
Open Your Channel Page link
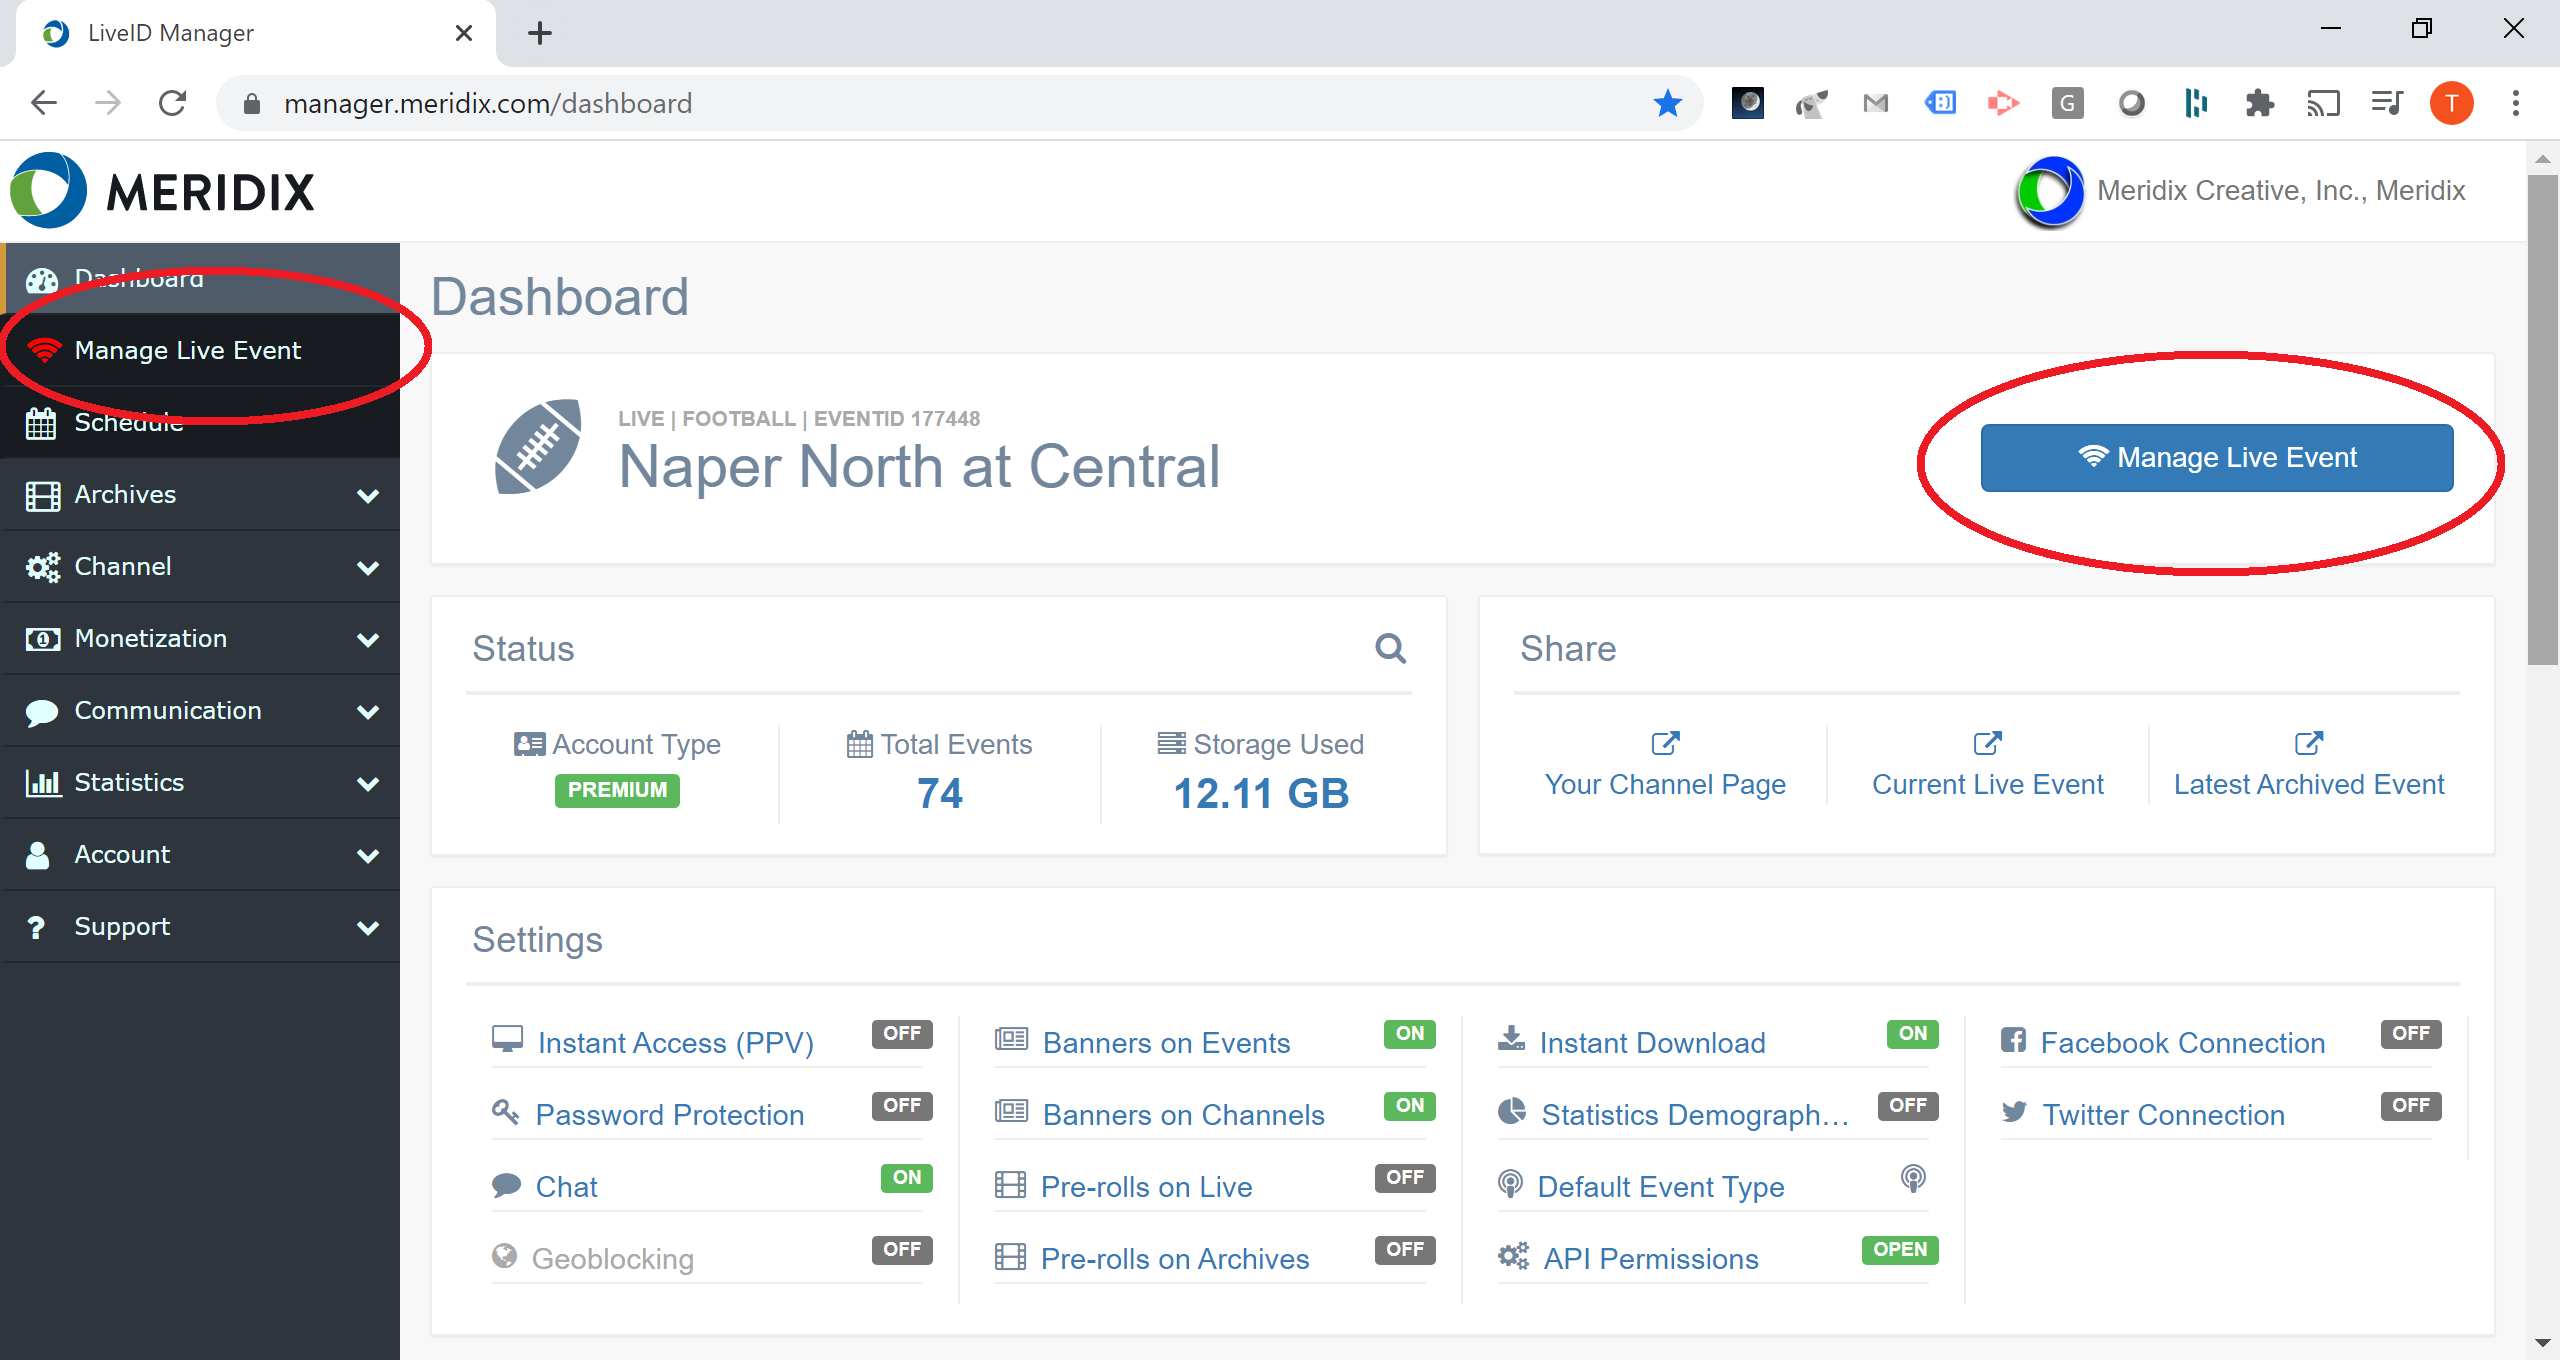1665,784
